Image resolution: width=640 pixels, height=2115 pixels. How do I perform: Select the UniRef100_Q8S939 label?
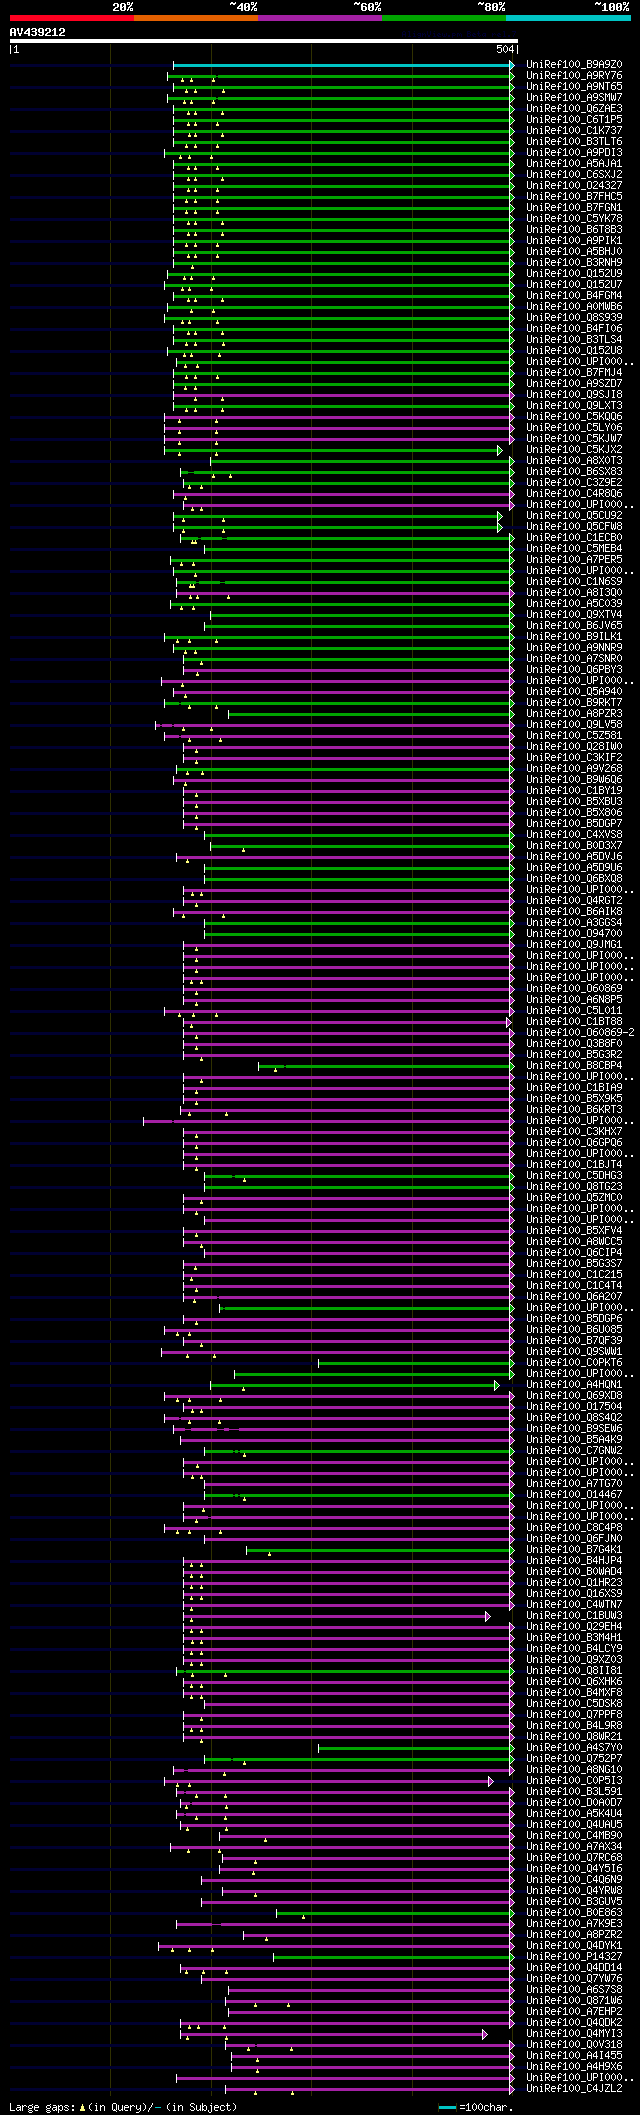(574, 318)
